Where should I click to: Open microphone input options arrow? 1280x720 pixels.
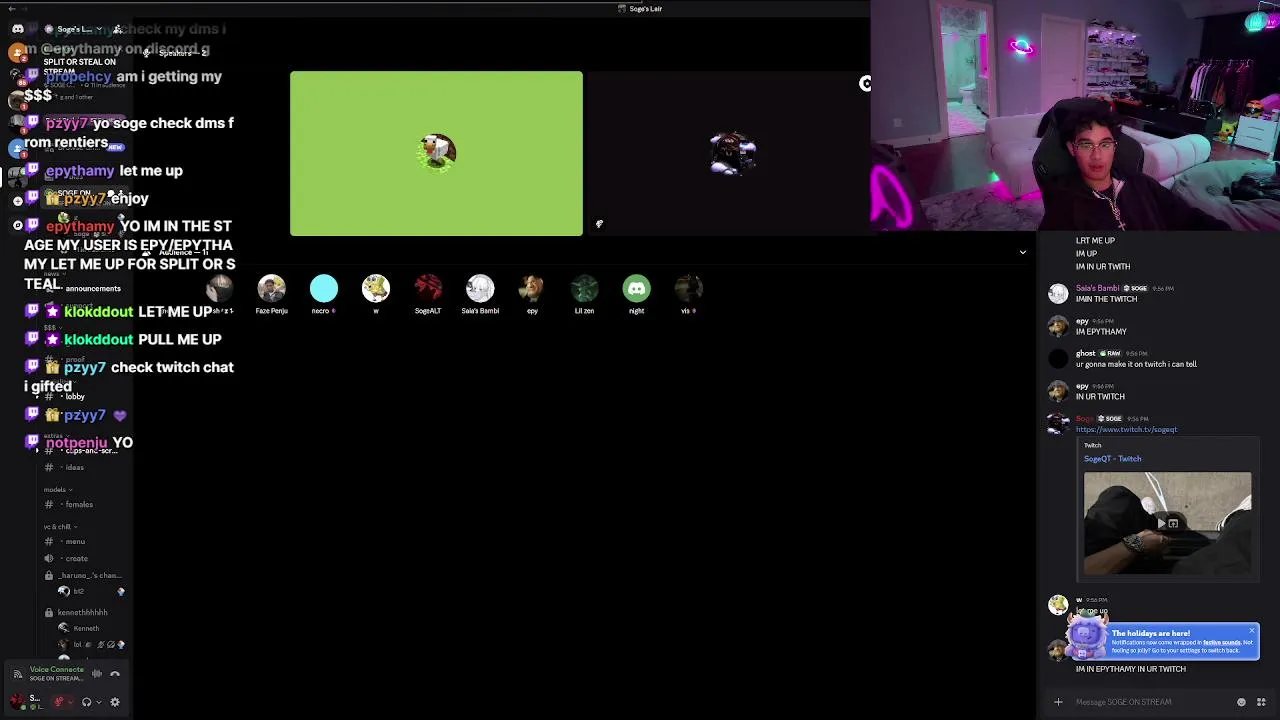(71, 702)
